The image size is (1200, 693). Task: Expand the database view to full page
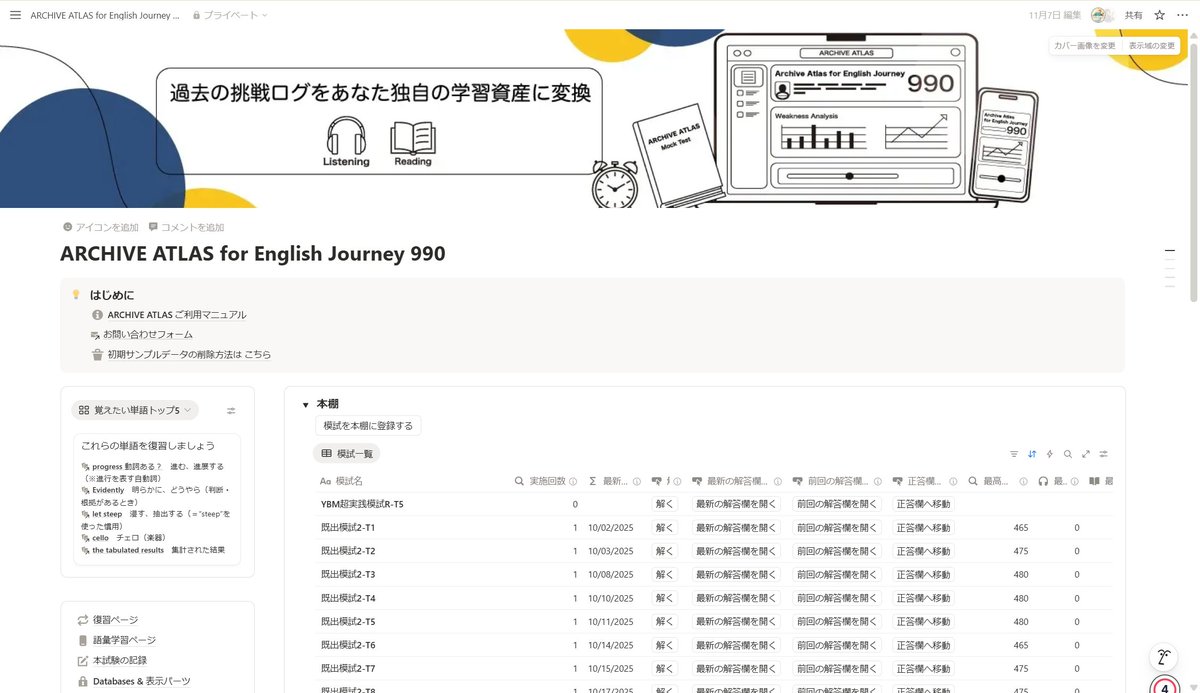pyautogui.click(x=1085, y=454)
